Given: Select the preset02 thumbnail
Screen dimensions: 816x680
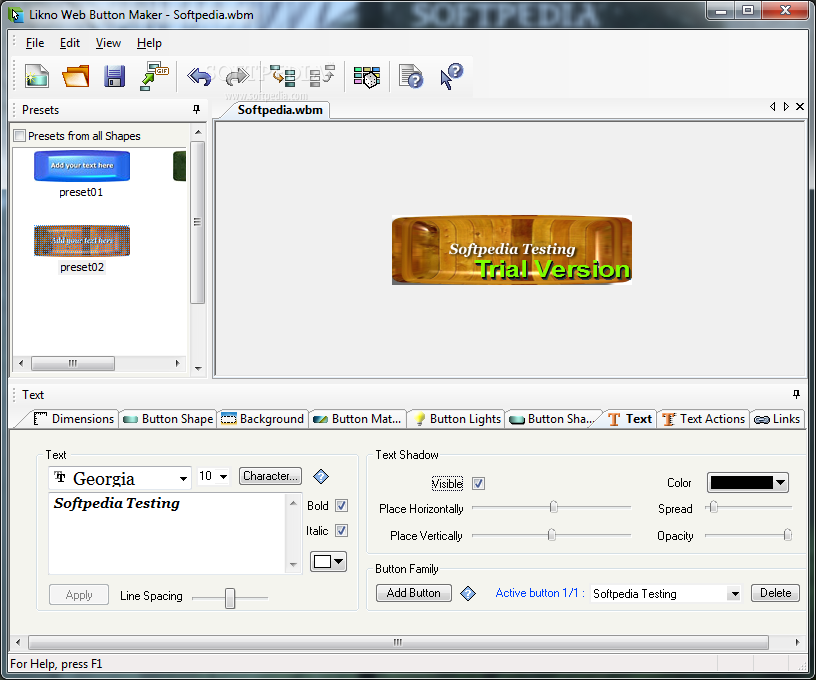Looking at the screenshot, I should point(82,240).
